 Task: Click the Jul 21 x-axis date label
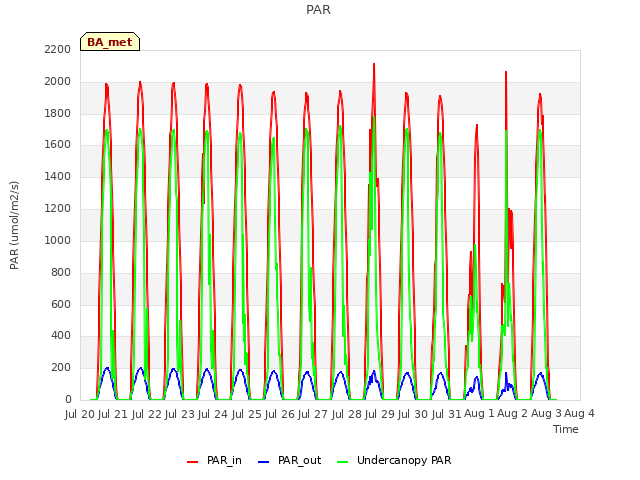[x=113, y=414]
